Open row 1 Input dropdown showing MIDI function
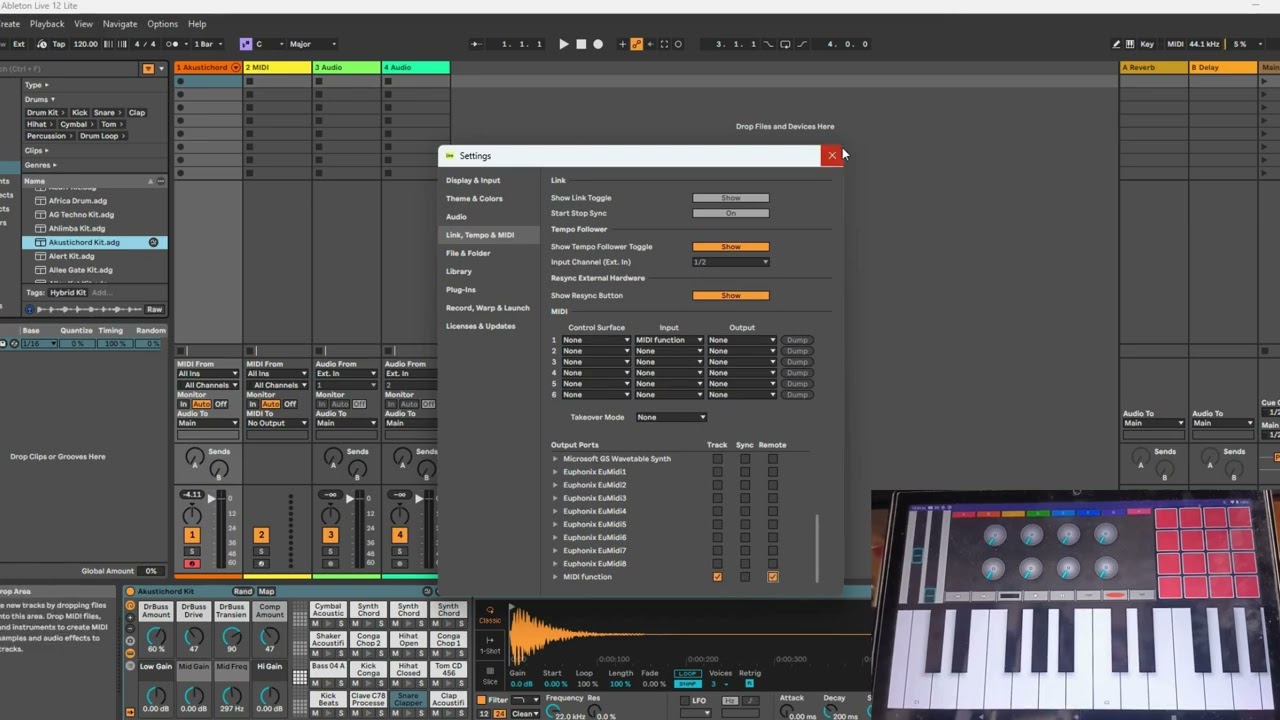 pyautogui.click(x=669, y=340)
